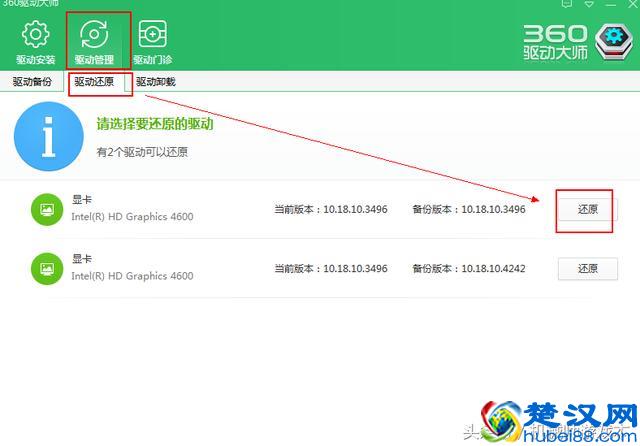
Task: Close the 360驱动大师 window
Action: tap(633, 4)
